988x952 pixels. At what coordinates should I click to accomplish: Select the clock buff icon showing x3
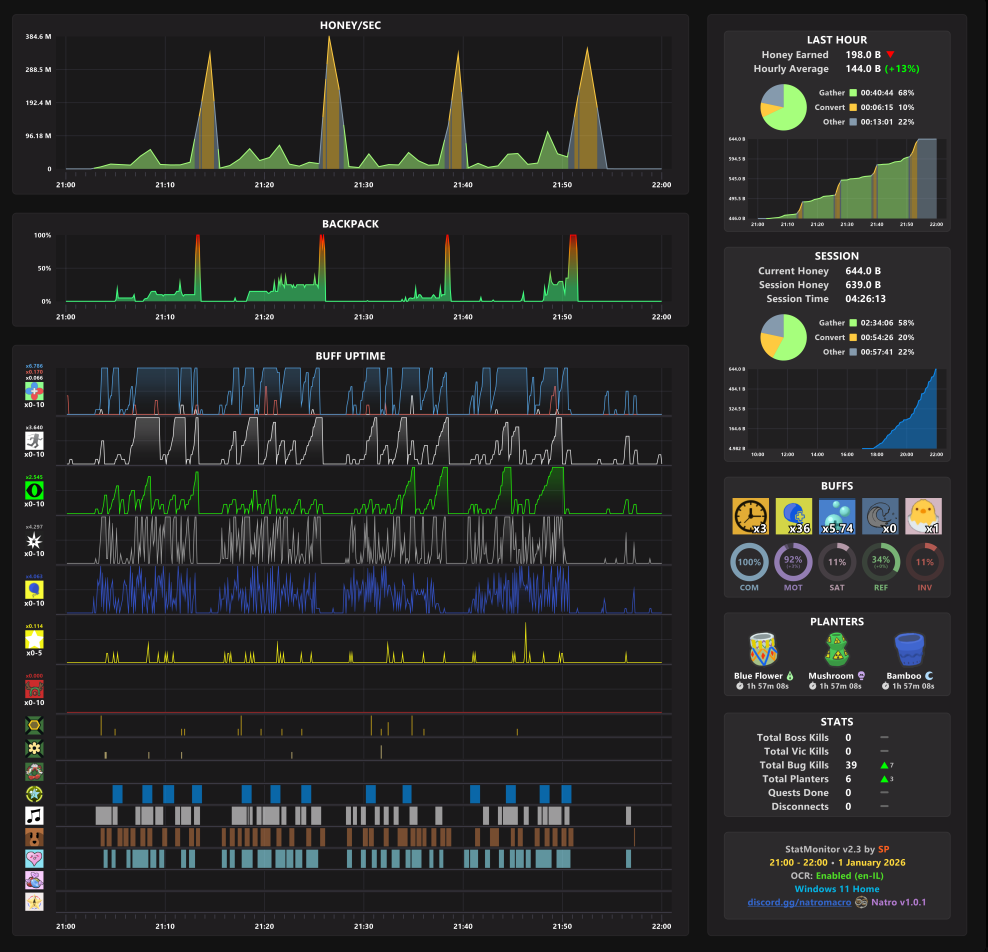(751, 515)
